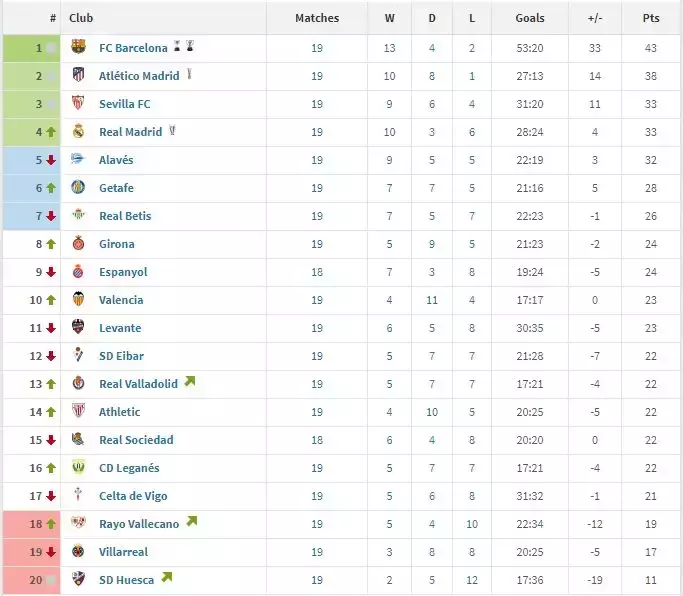Open the Rayo Vallecano team link
Screen dimensions: 683x596
point(139,524)
